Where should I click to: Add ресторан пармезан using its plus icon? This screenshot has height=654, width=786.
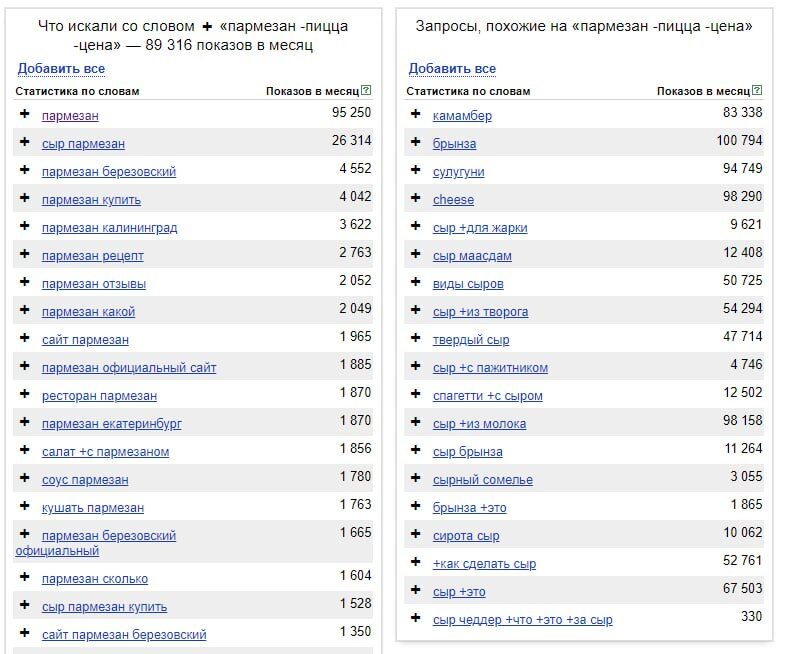[x=25, y=394]
